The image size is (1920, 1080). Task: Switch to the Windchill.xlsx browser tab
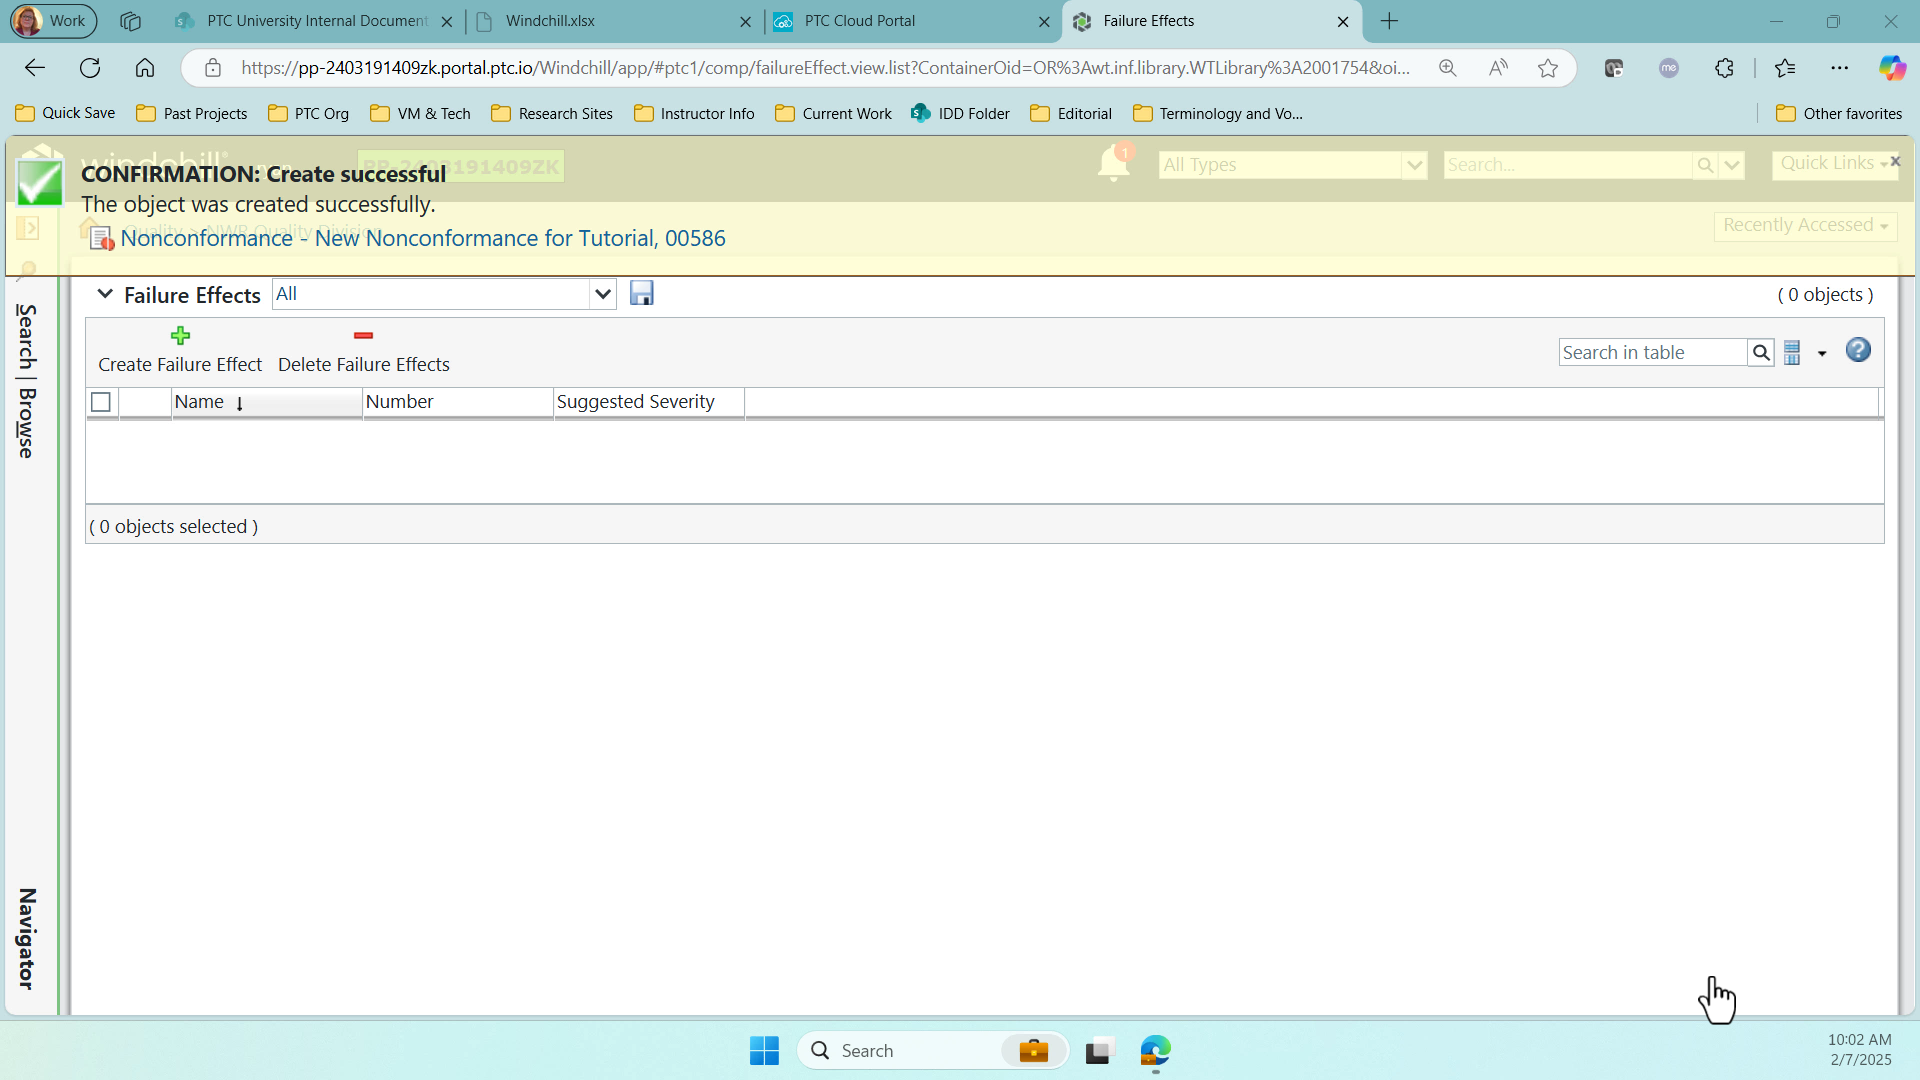point(550,21)
